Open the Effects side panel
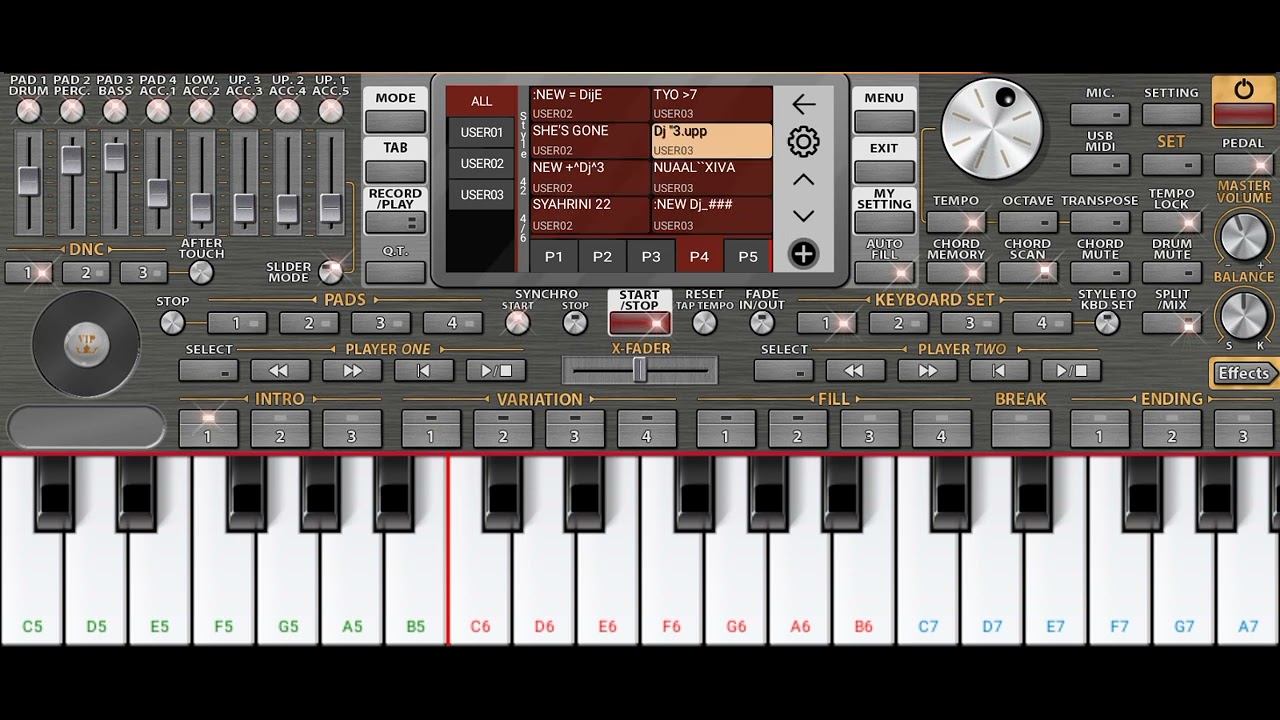The image size is (1280, 720). (x=1244, y=373)
